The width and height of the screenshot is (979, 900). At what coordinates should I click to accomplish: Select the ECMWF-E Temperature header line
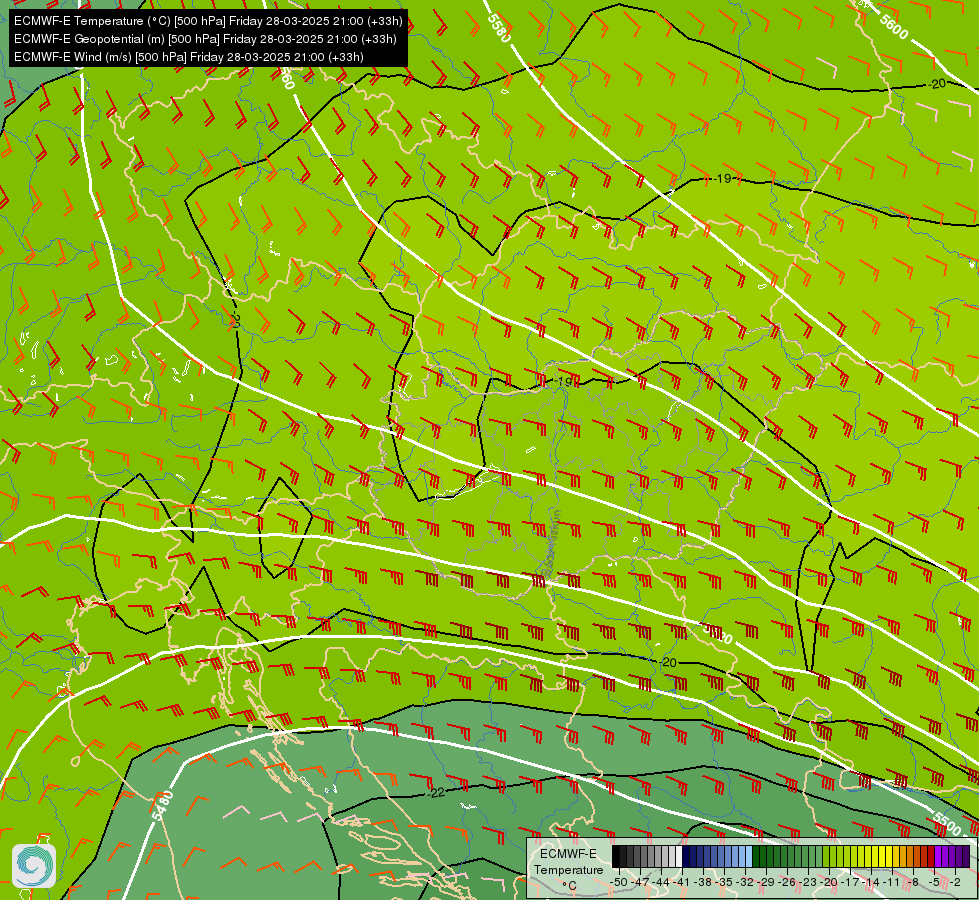click(208, 21)
